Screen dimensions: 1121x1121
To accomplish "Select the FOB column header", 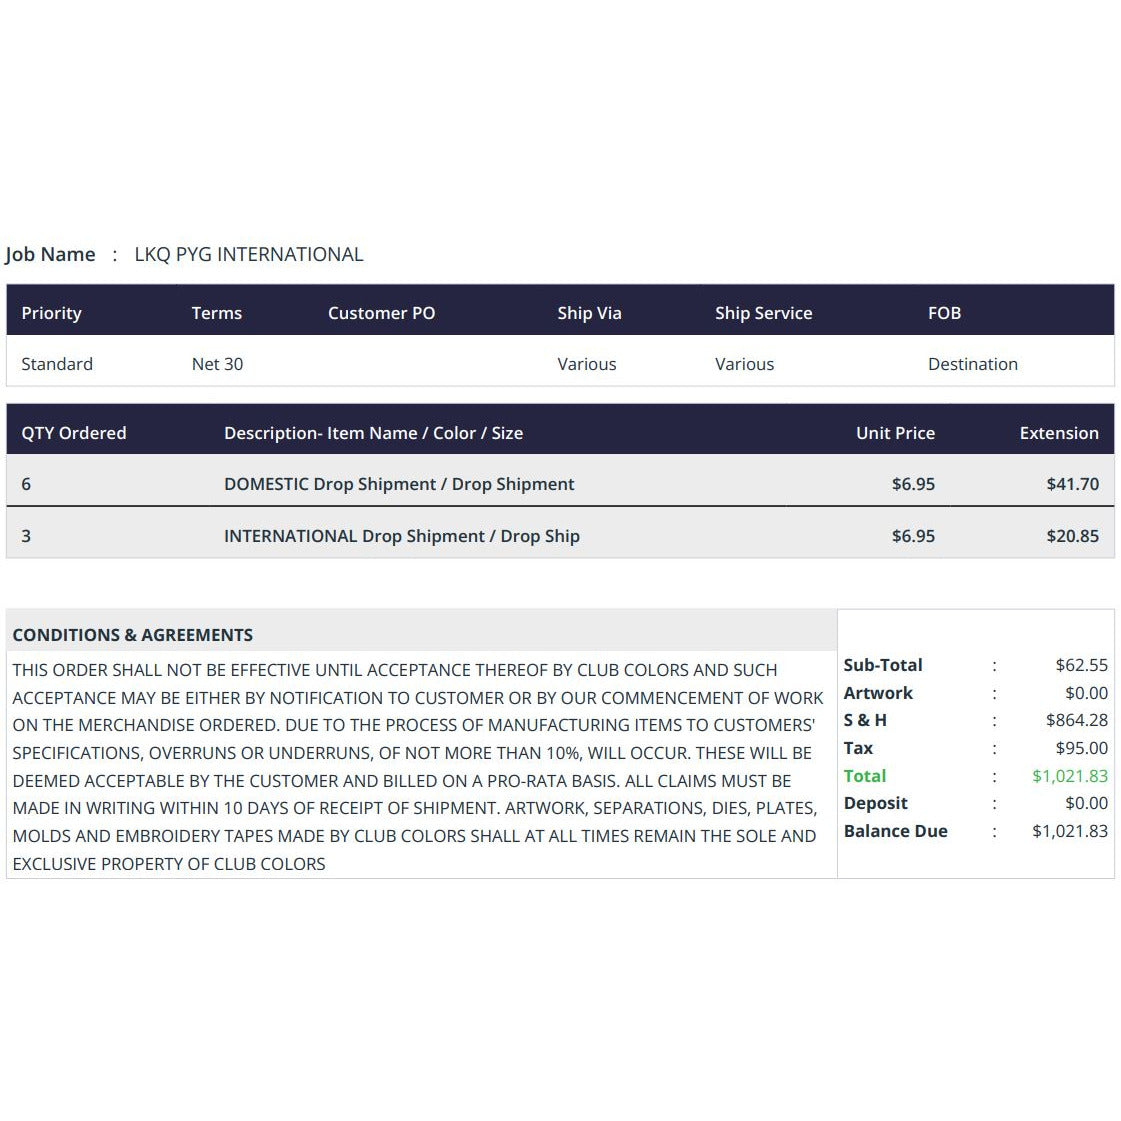I will pyautogui.click(x=944, y=313).
